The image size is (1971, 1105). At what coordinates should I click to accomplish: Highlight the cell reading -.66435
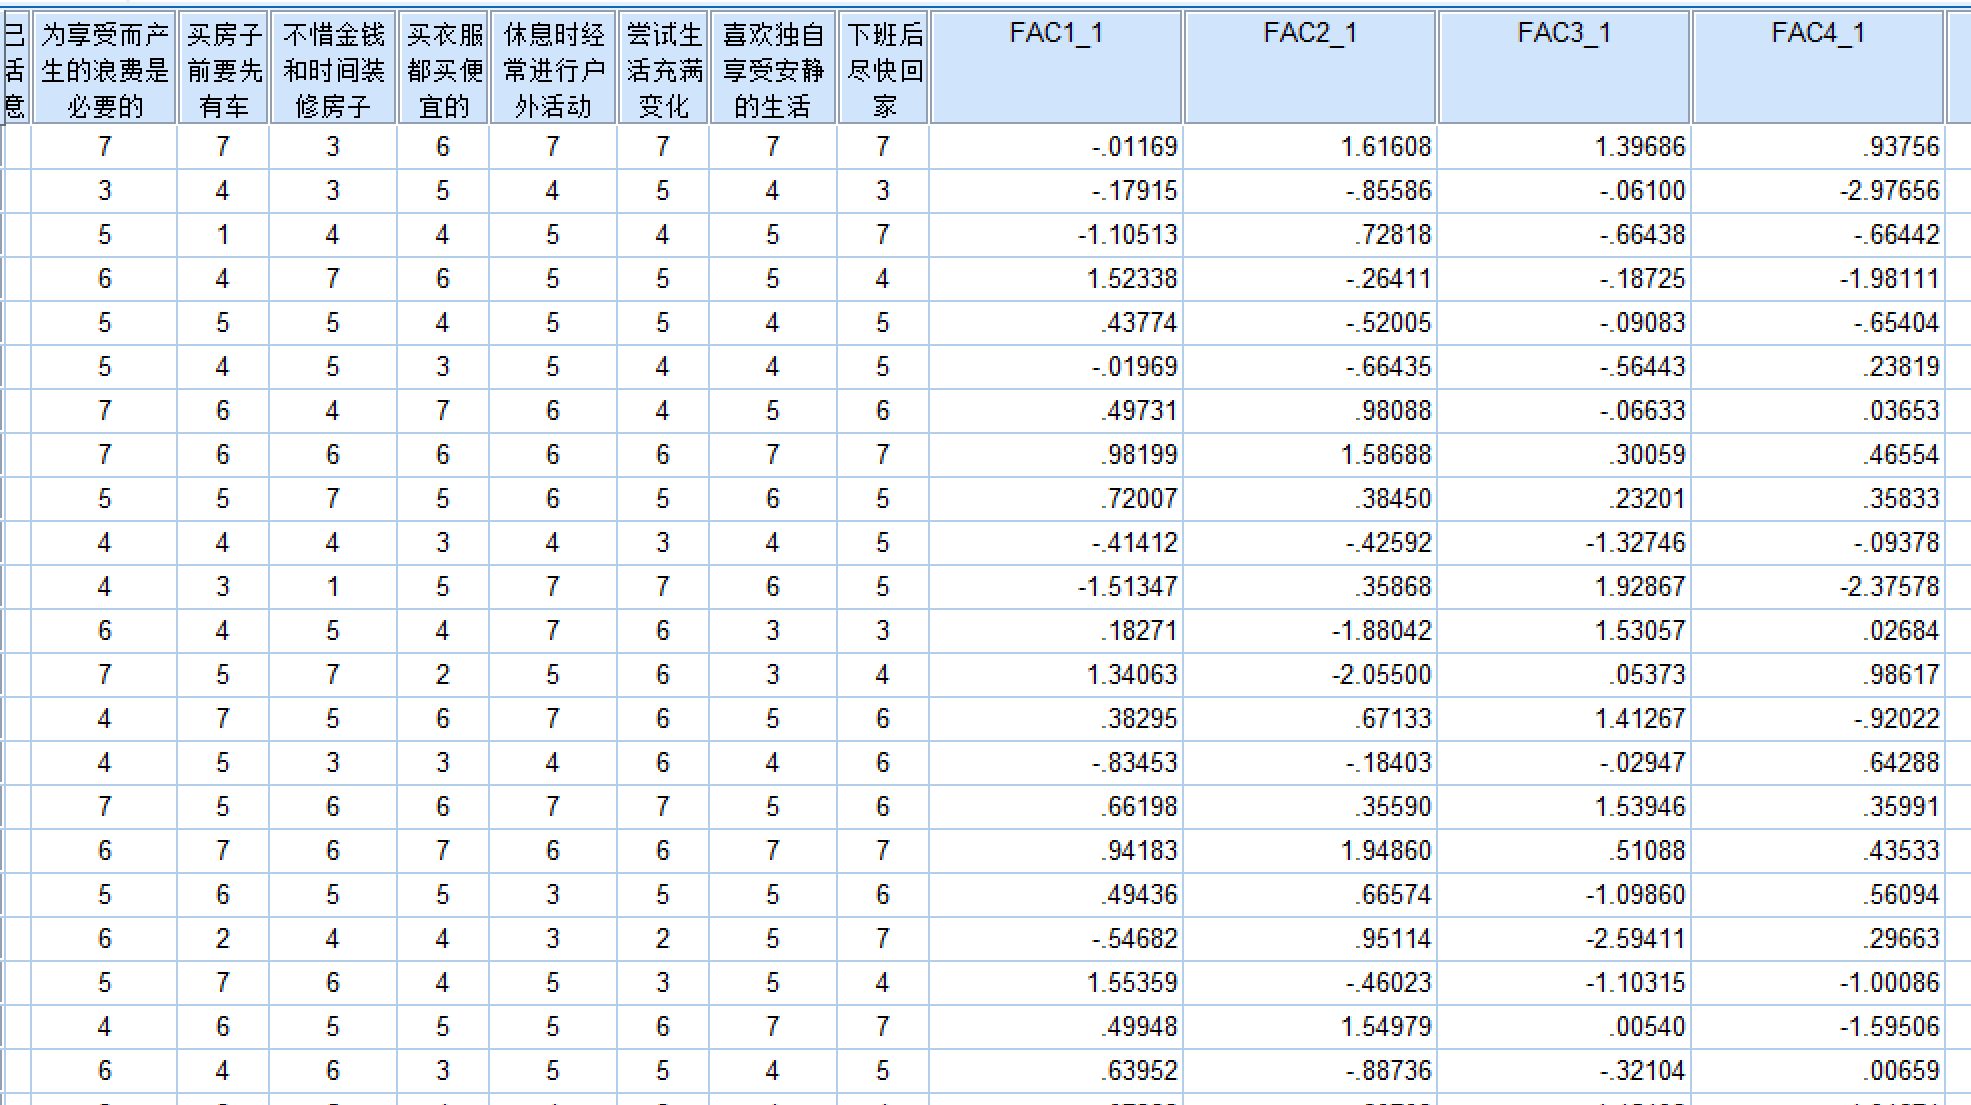click(x=1310, y=367)
